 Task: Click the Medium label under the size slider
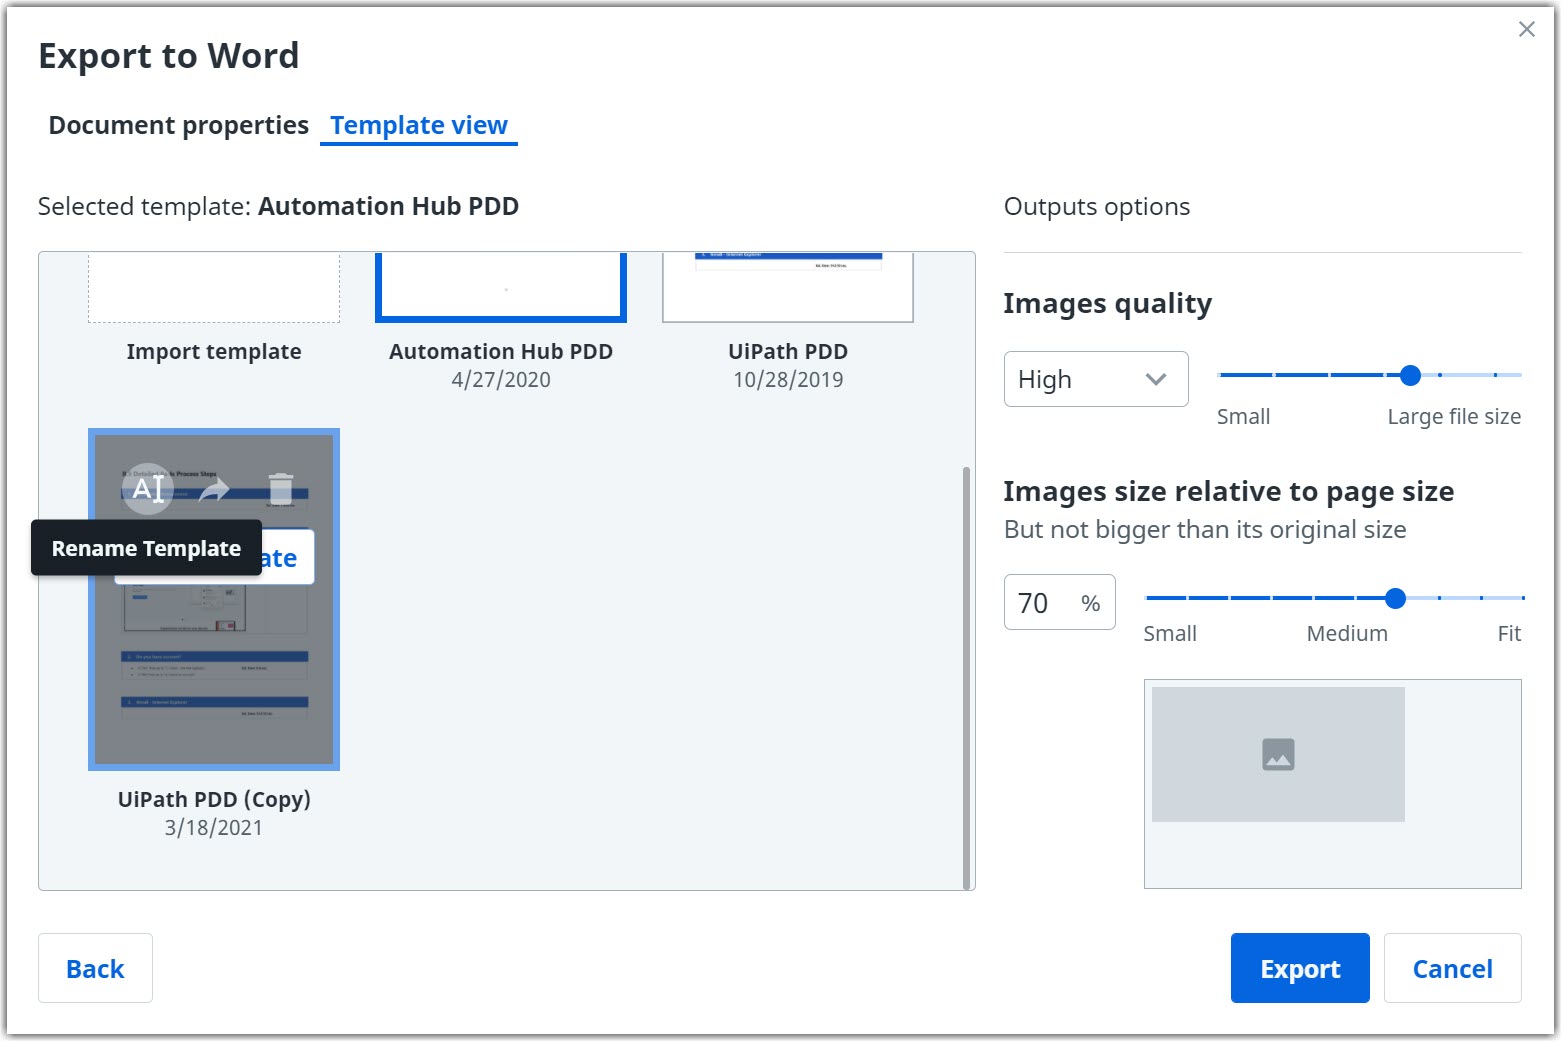tap(1347, 633)
